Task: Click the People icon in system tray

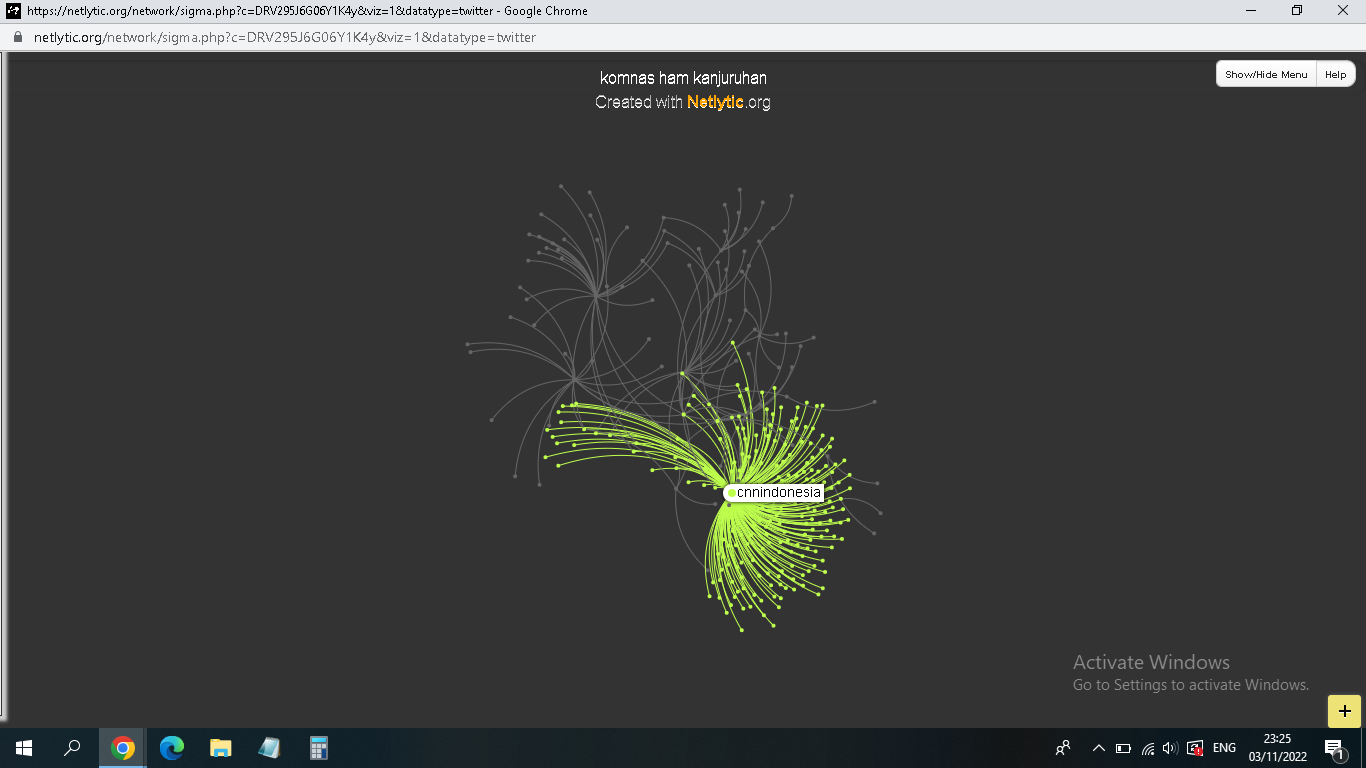Action: pyautogui.click(x=1063, y=748)
